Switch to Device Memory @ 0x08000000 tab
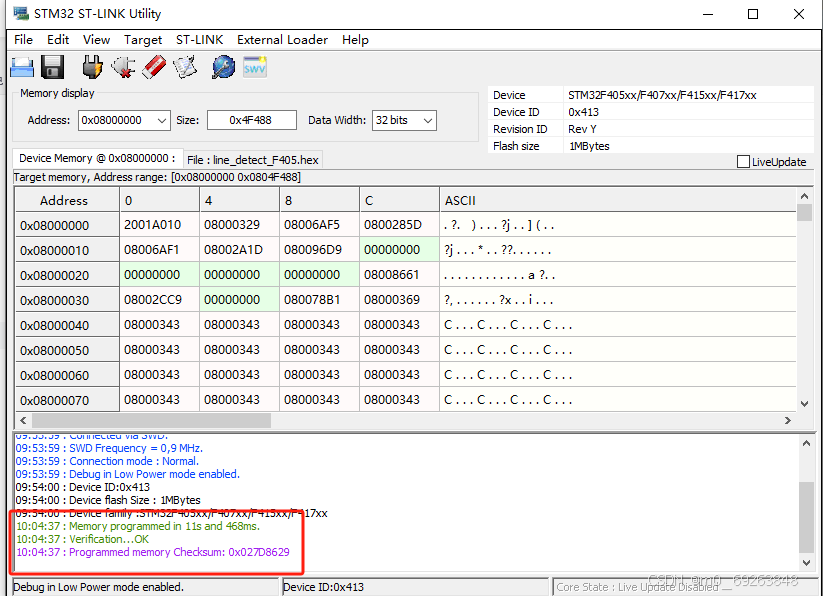This screenshot has height=596, width=823. tap(97, 158)
